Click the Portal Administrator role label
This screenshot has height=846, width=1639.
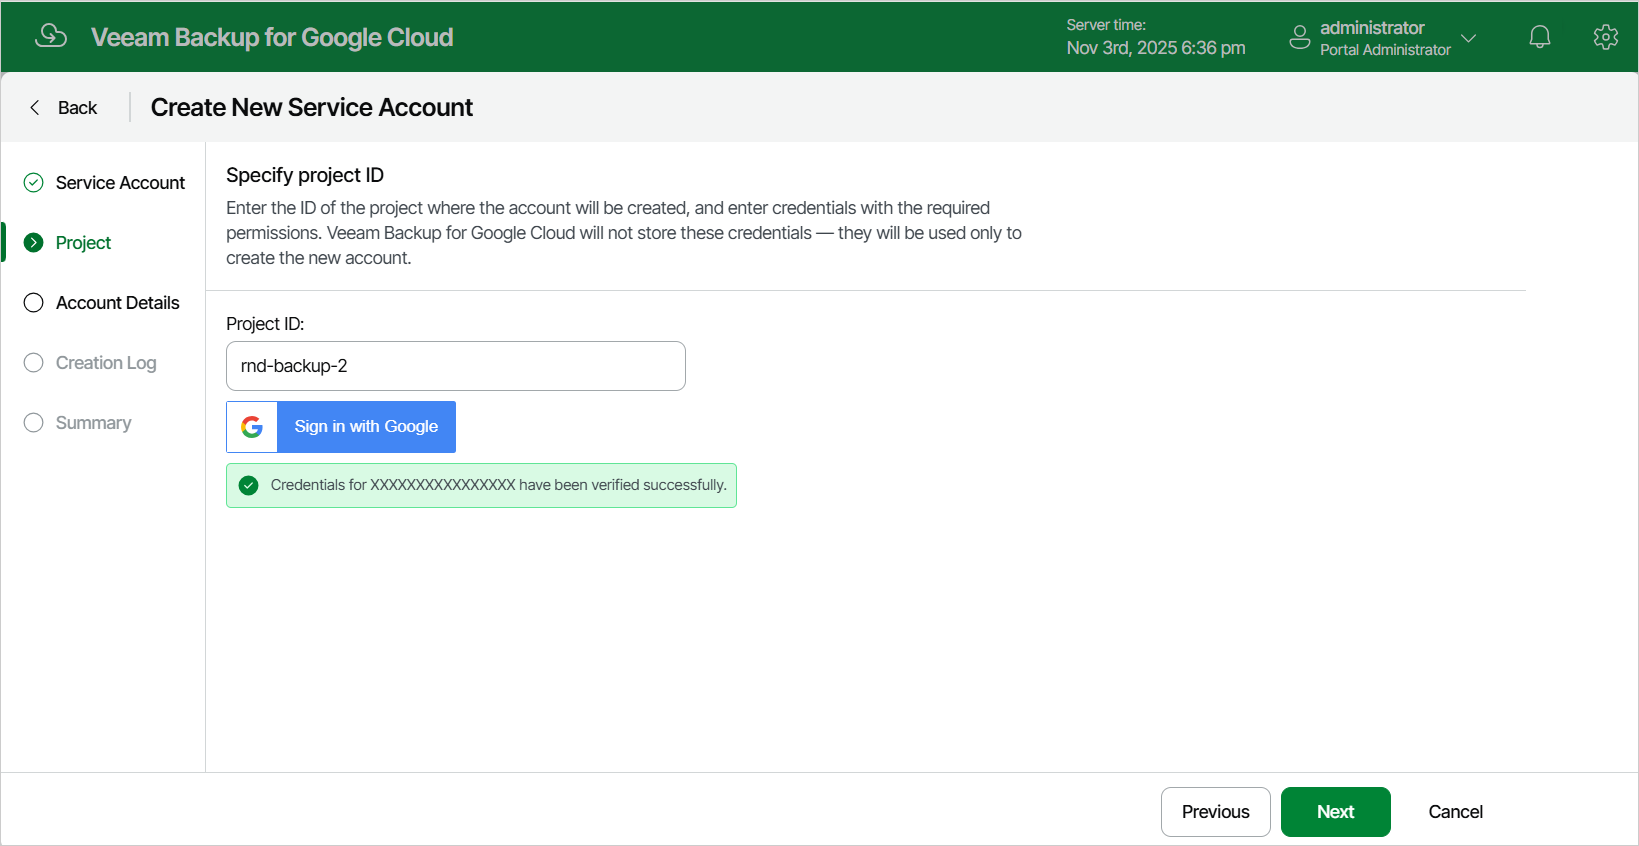pos(1385,50)
